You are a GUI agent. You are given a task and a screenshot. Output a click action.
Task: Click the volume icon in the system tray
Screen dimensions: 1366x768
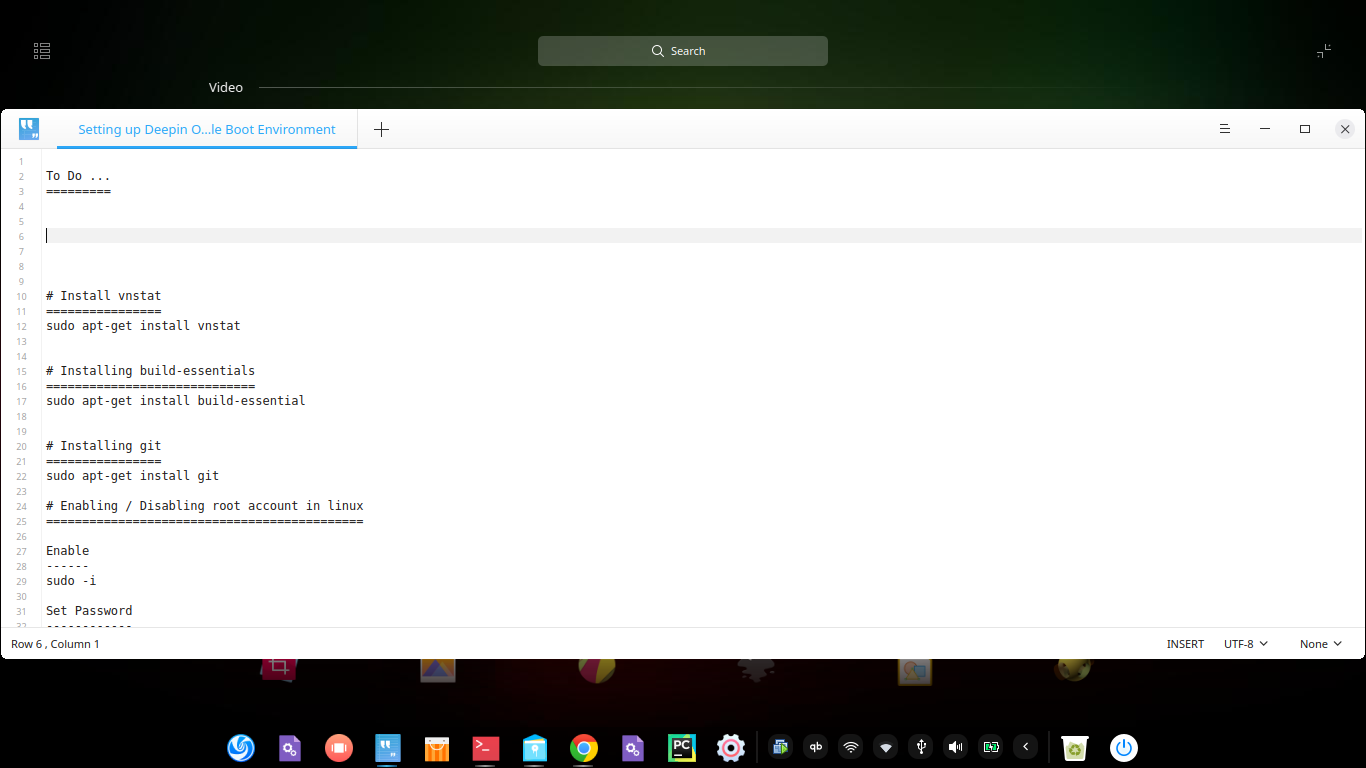pos(955,747)
